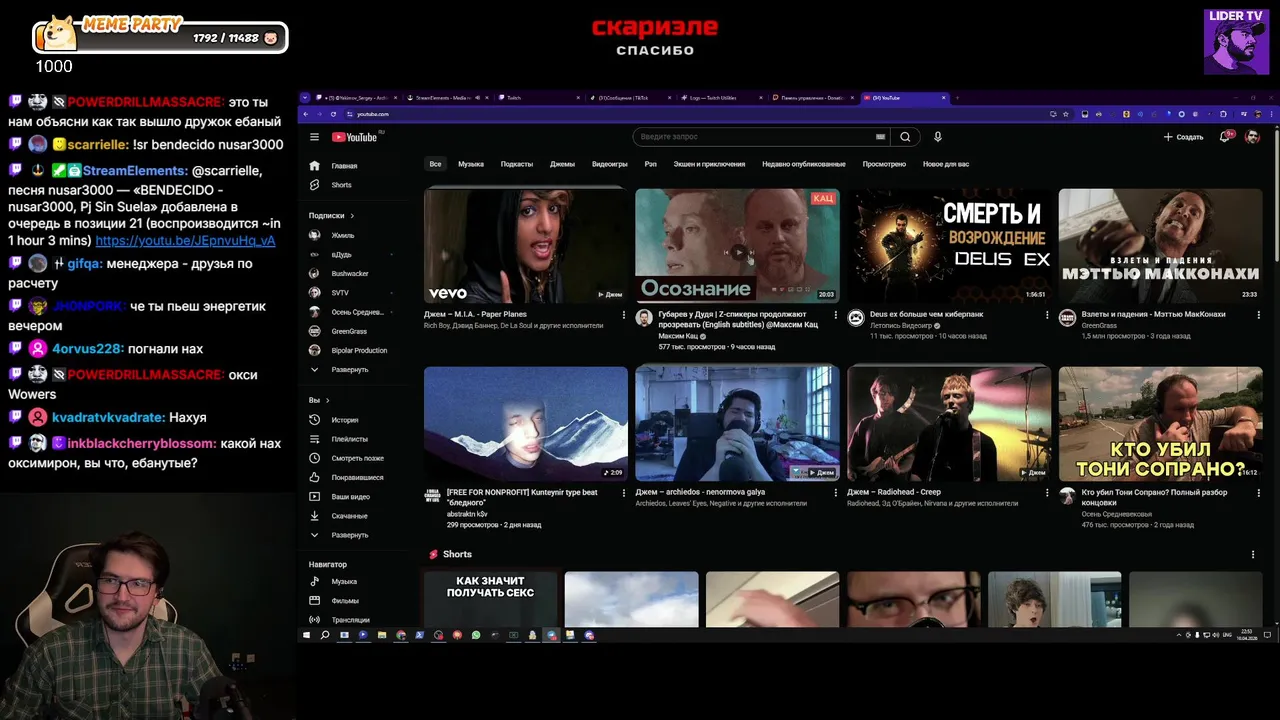Open История in the sidebar
This screenshot has height=720, width=1280.
click(x=345, y=420)
